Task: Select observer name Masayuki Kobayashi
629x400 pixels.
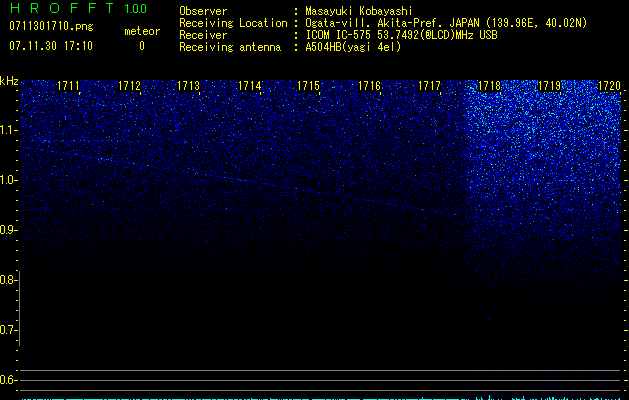Action: [359, 11]
